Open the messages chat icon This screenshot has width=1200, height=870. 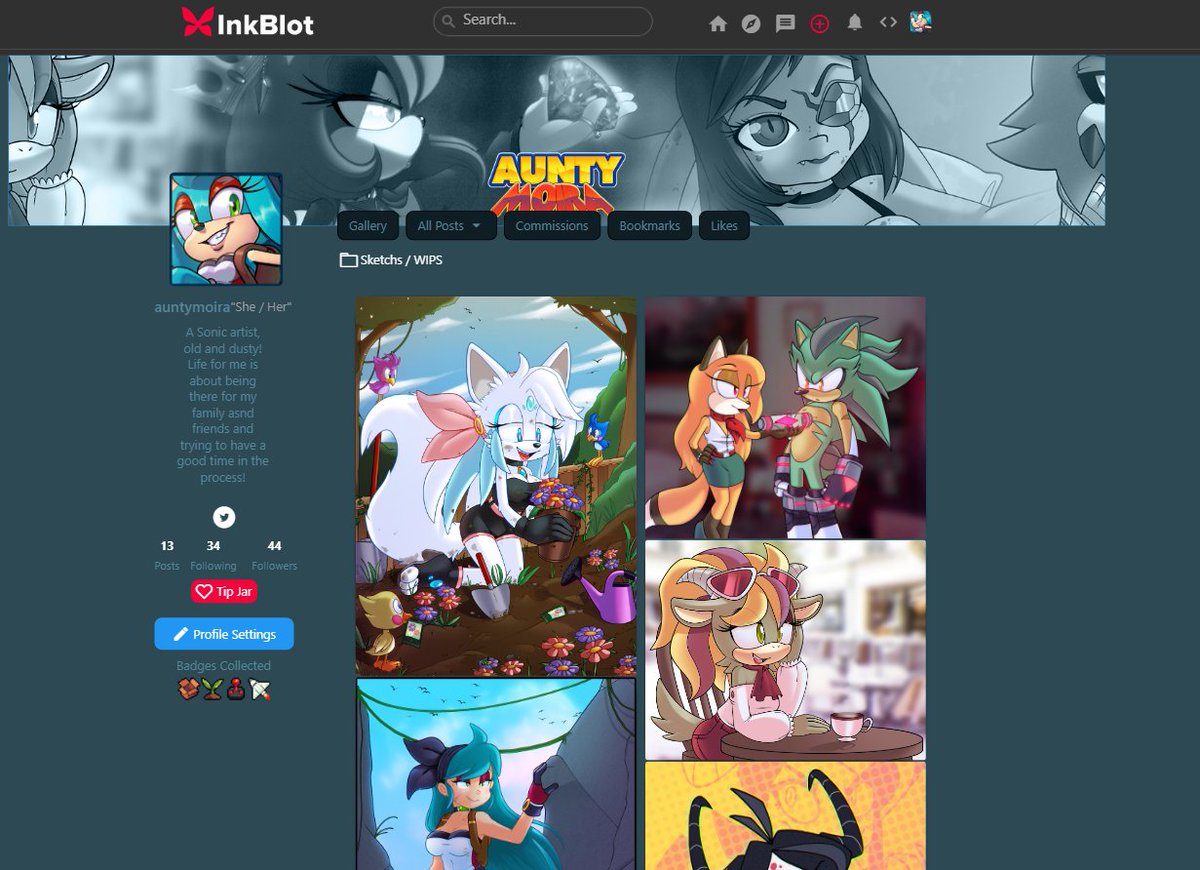tap(786, 23)
